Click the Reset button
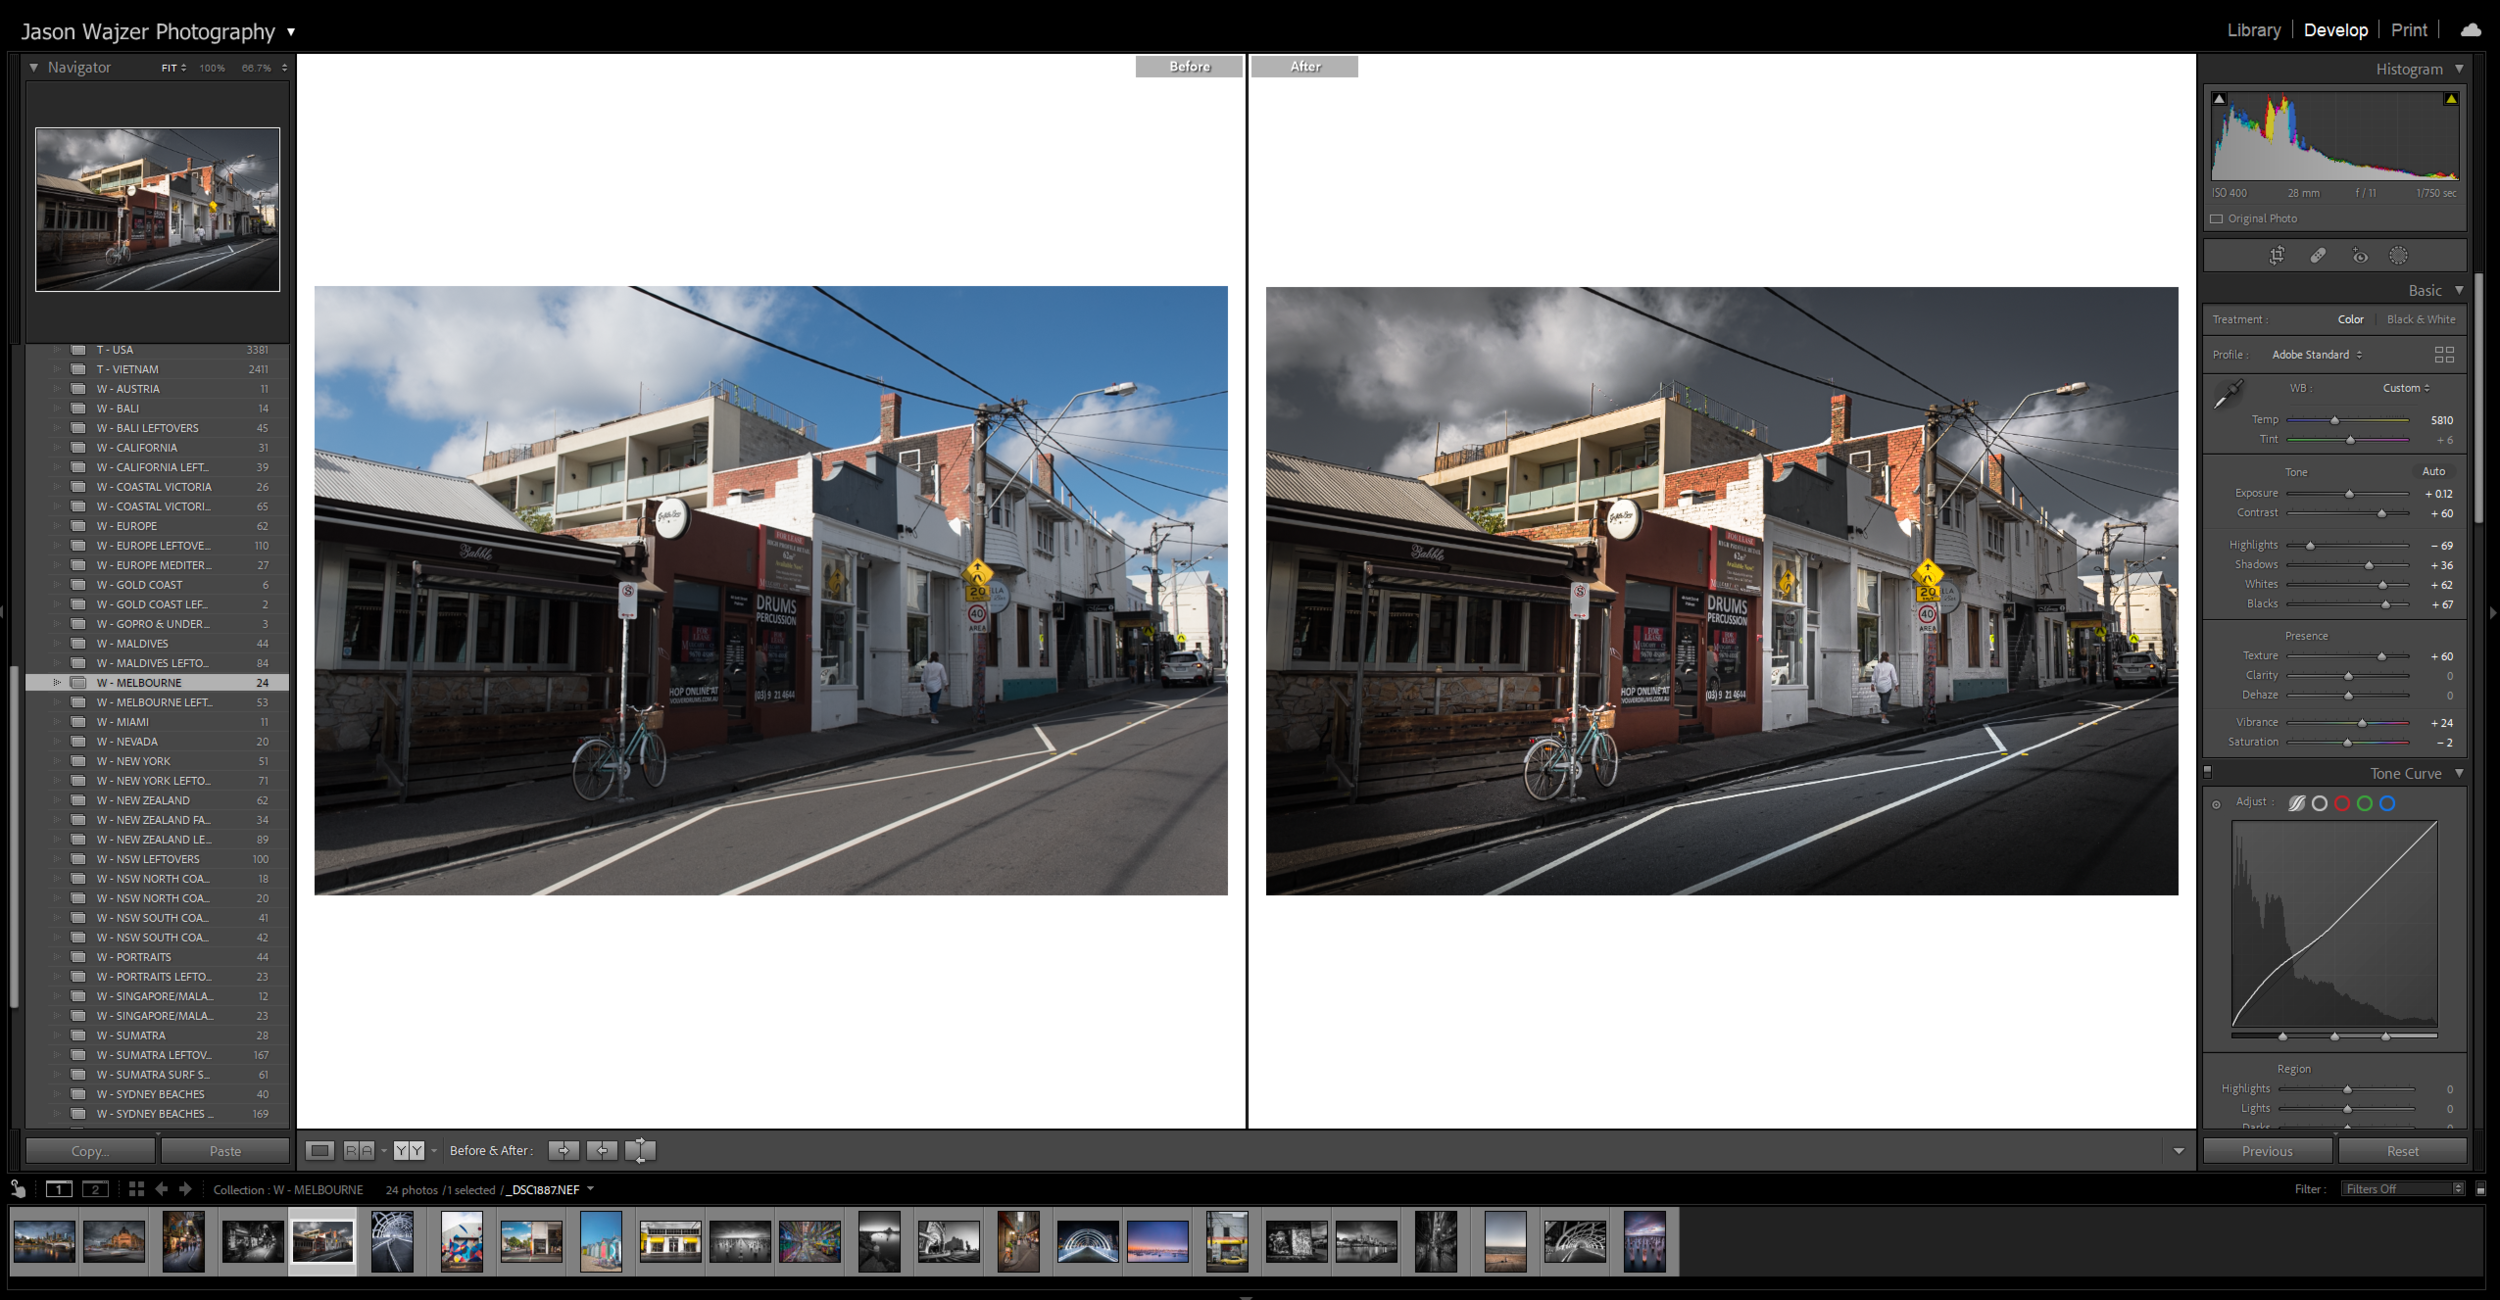The height and width of the screenshot is (1300, 2500). click(x=2402, y=1151)
